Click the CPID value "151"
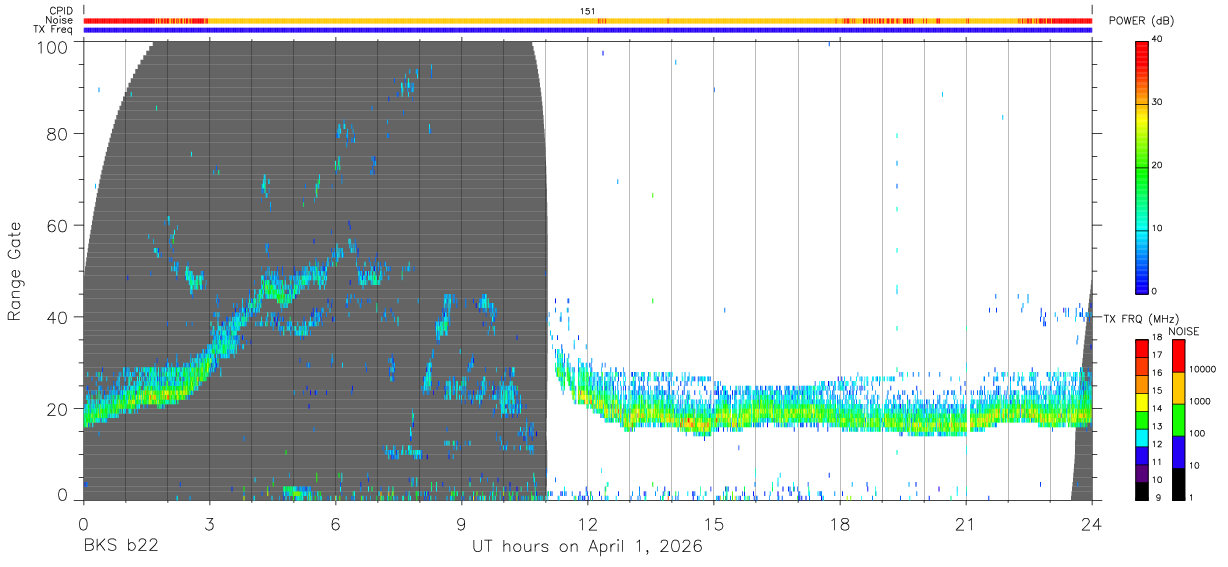1228x567 pixels. [588, 11]
